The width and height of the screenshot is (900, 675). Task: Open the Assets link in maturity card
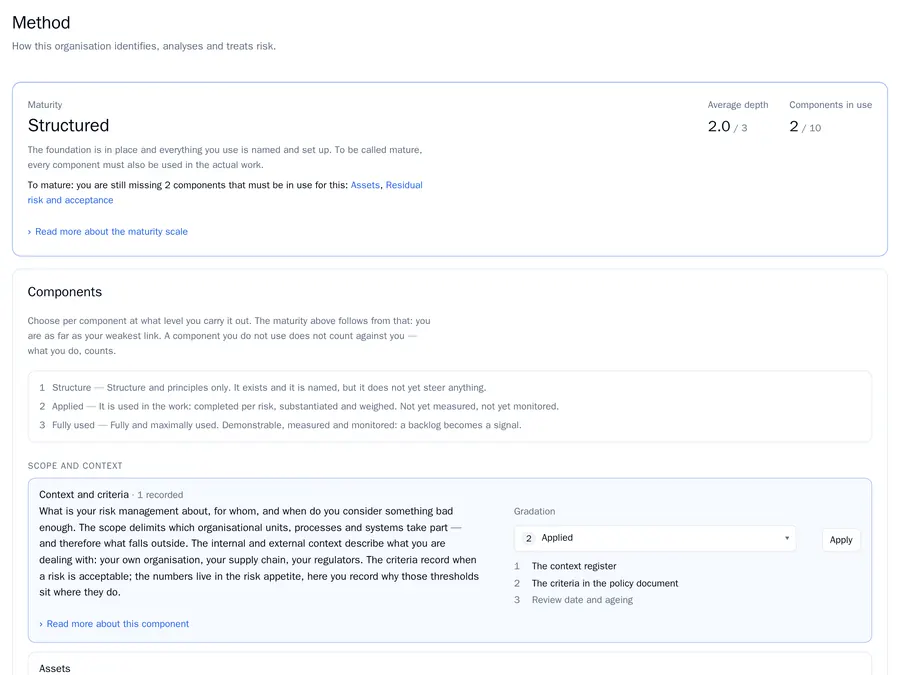click(x=365, y=185)
